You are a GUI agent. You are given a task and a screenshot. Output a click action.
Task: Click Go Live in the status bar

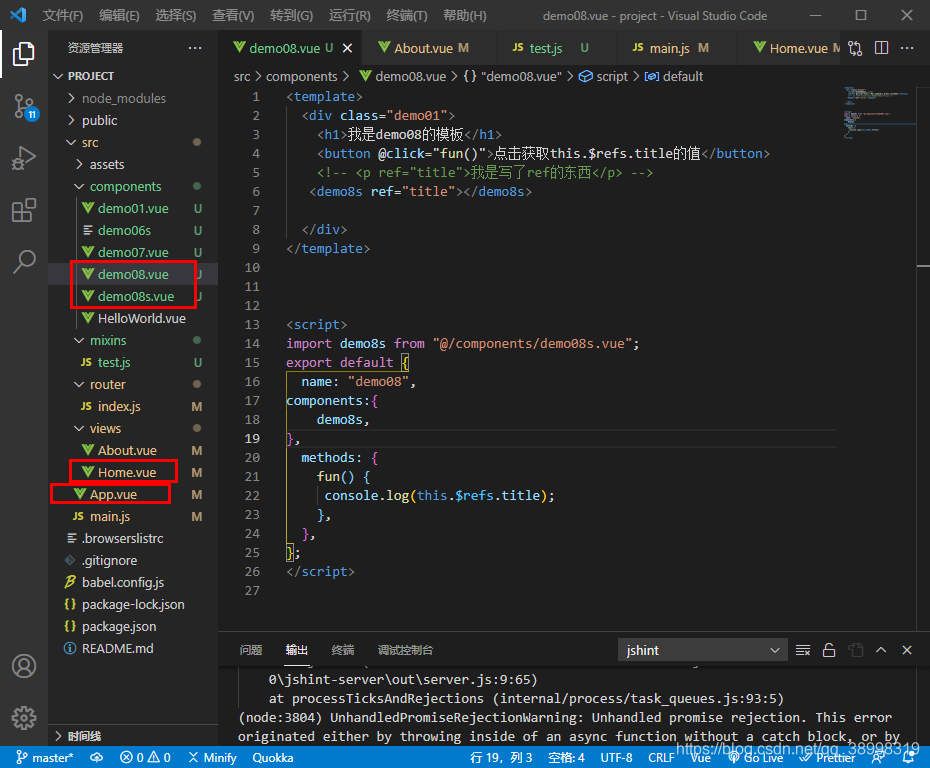click(x=756, y=758)
